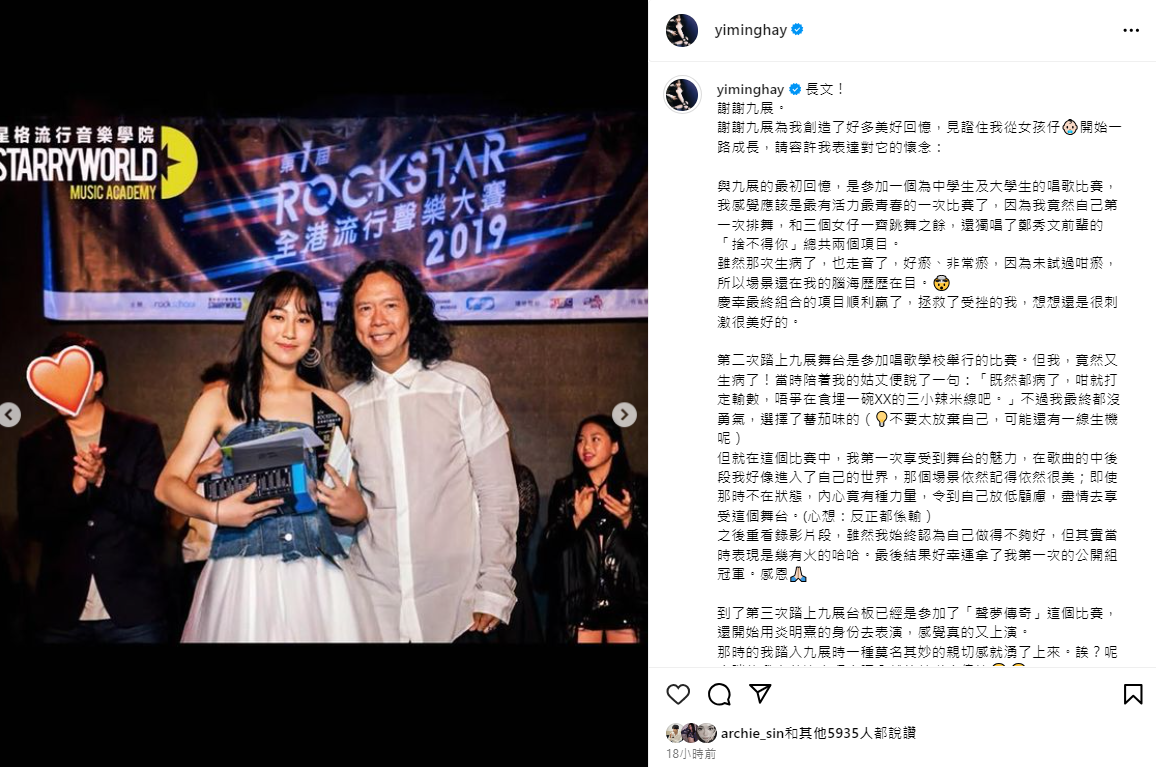Image resolution: width=1156 pixels, height=767 pixels.
Task: Click the 18小時前 timestamp
Action: point(691,754)
